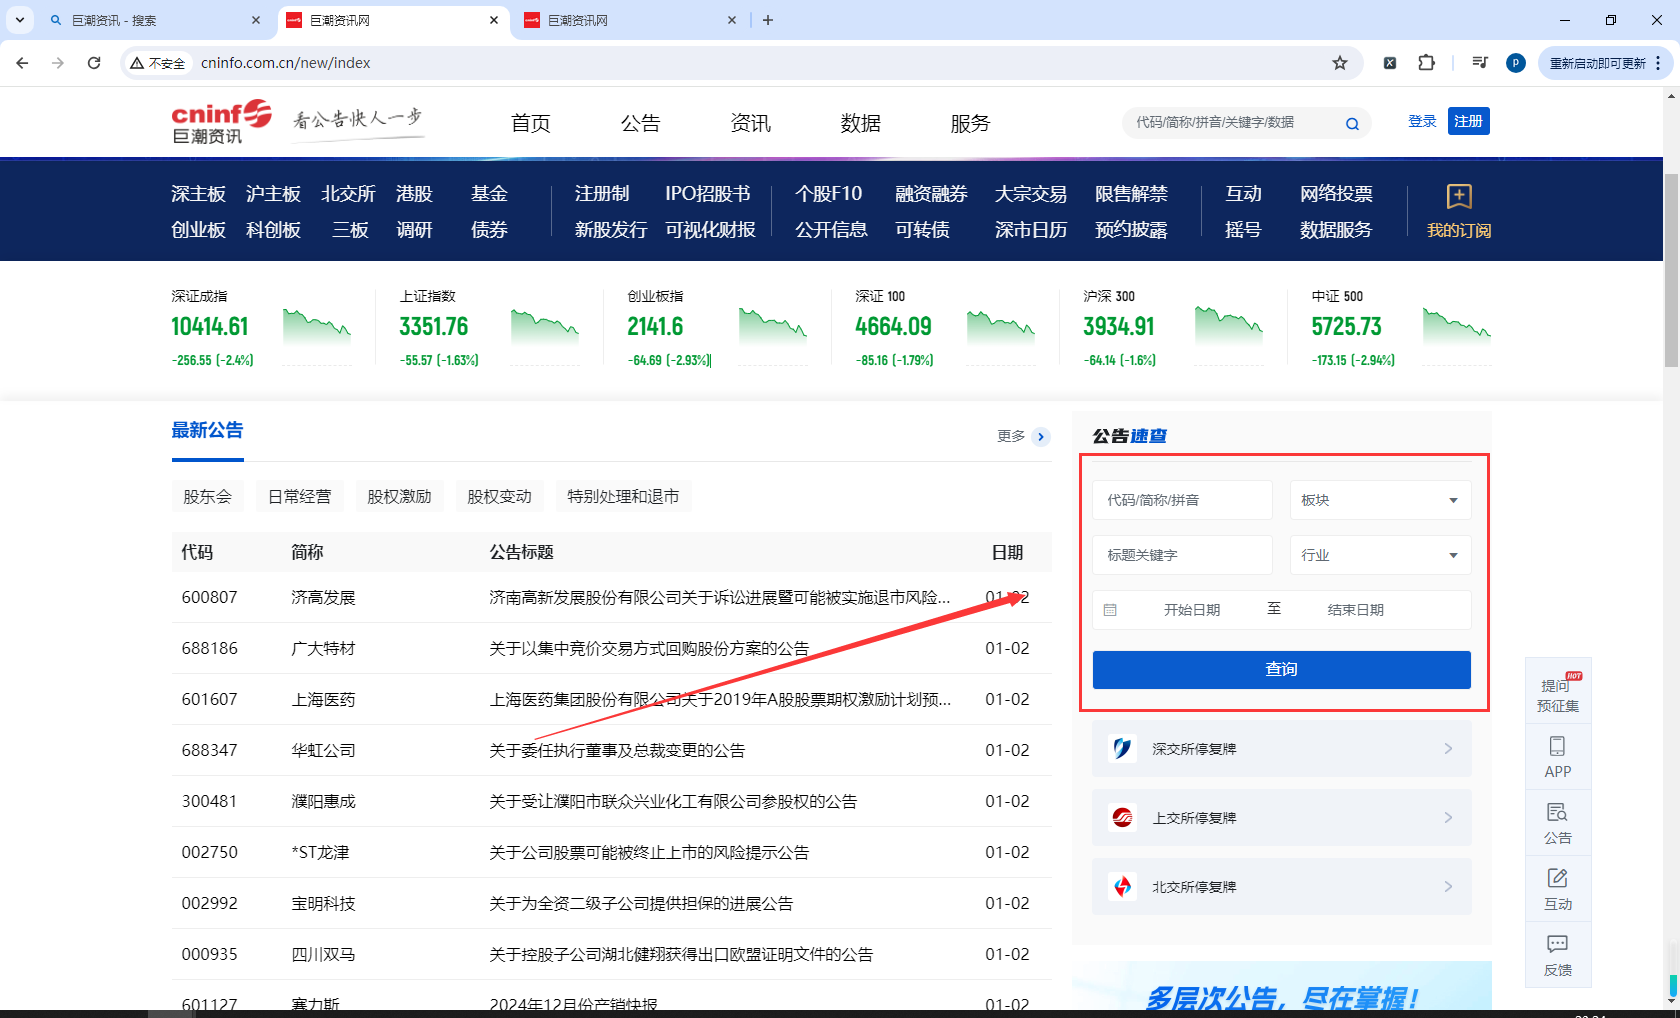The height and width of the screenshot is (1018, 1680).
Task: Click the 不安全 site info warning icon
Action: point(137,63)
